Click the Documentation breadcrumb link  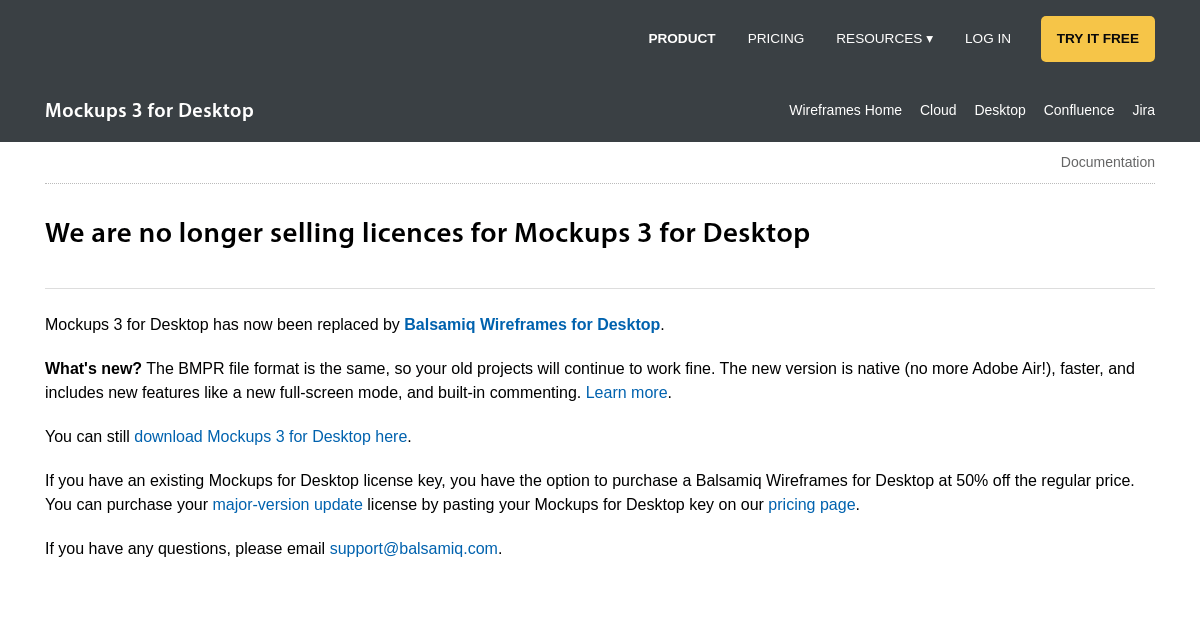click(1107, 161)
